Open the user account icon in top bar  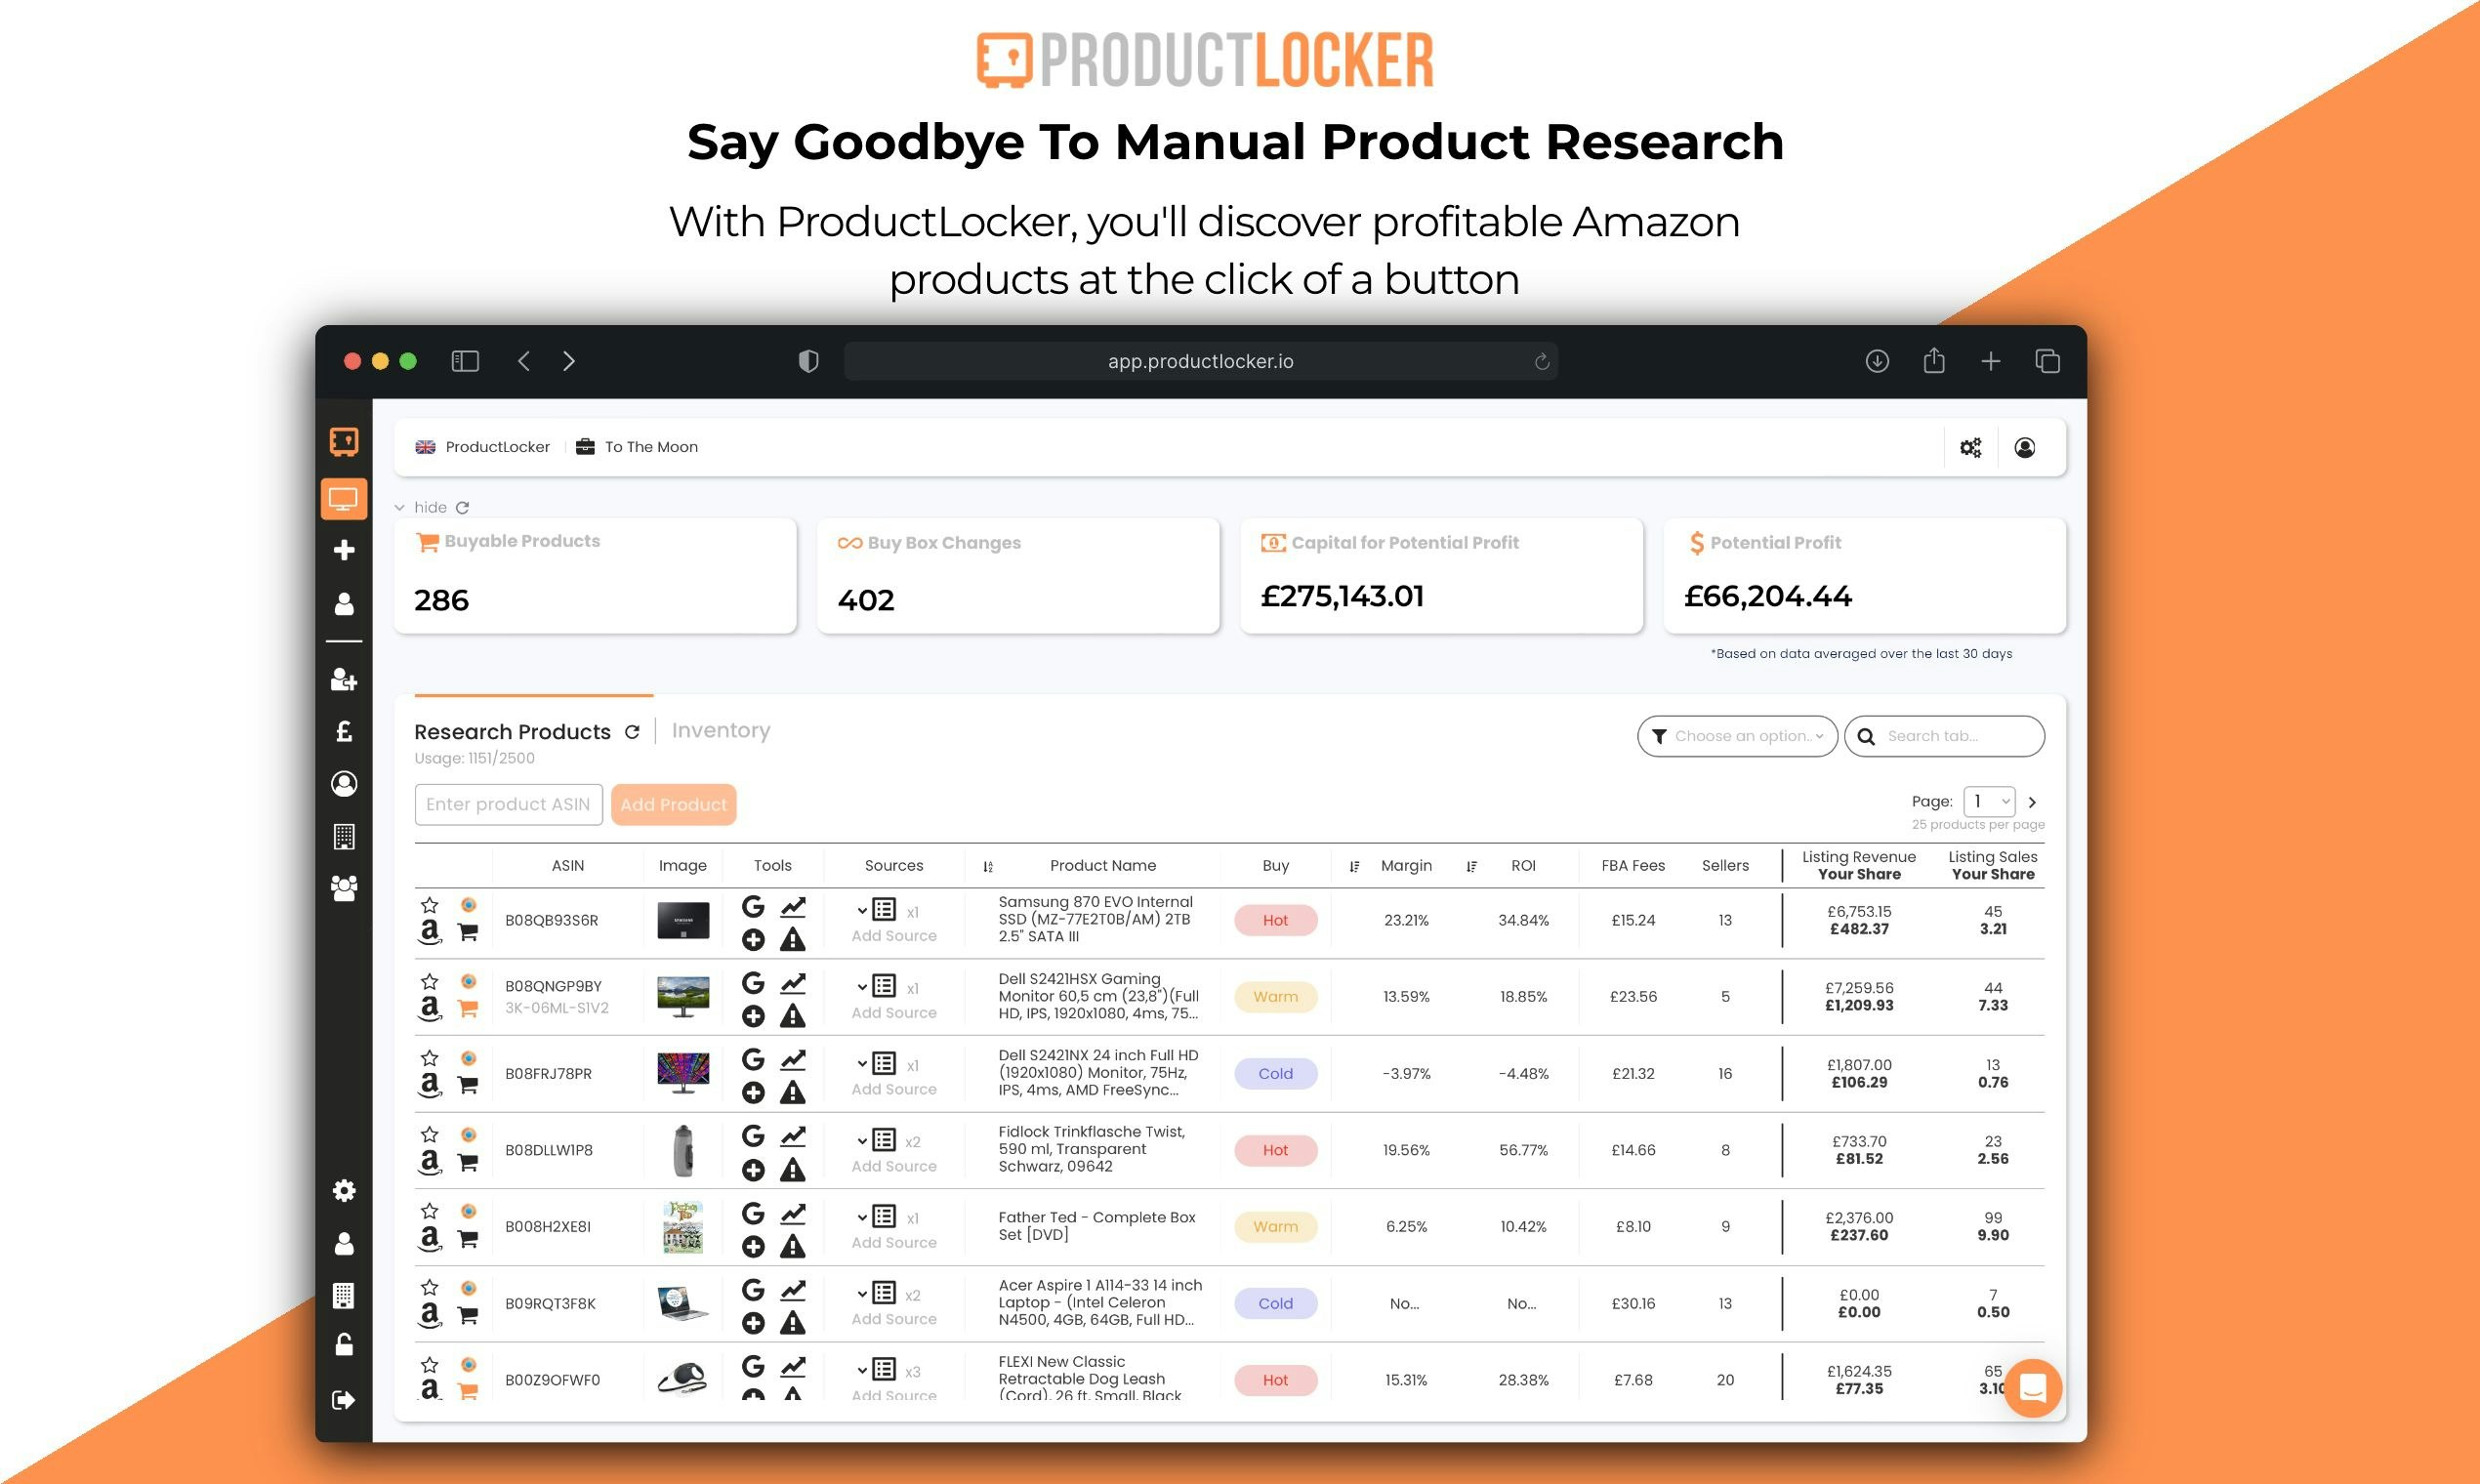pyautogui.click(x=2024, y=447)
